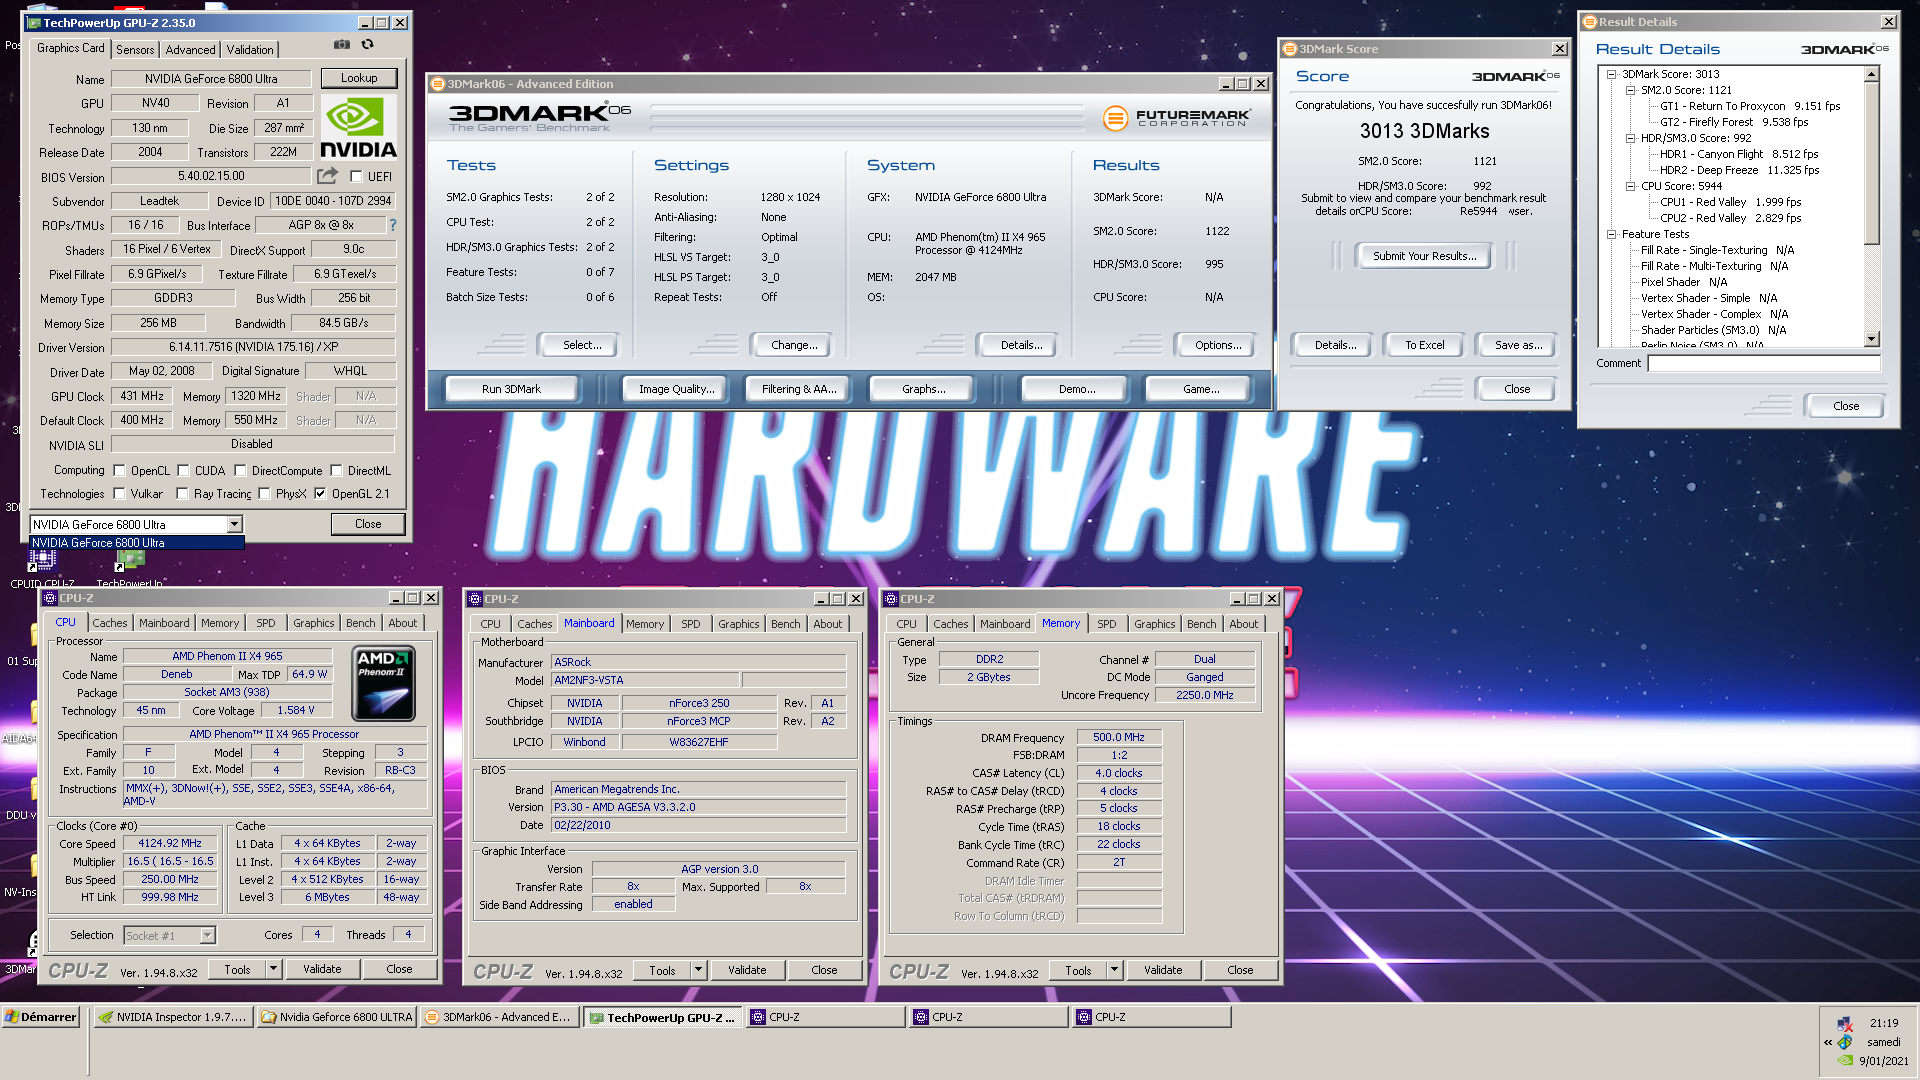1920x1080 pixels.
Task: Open the Validation tab in GPU-Z
Action: [x=250, y=49]
